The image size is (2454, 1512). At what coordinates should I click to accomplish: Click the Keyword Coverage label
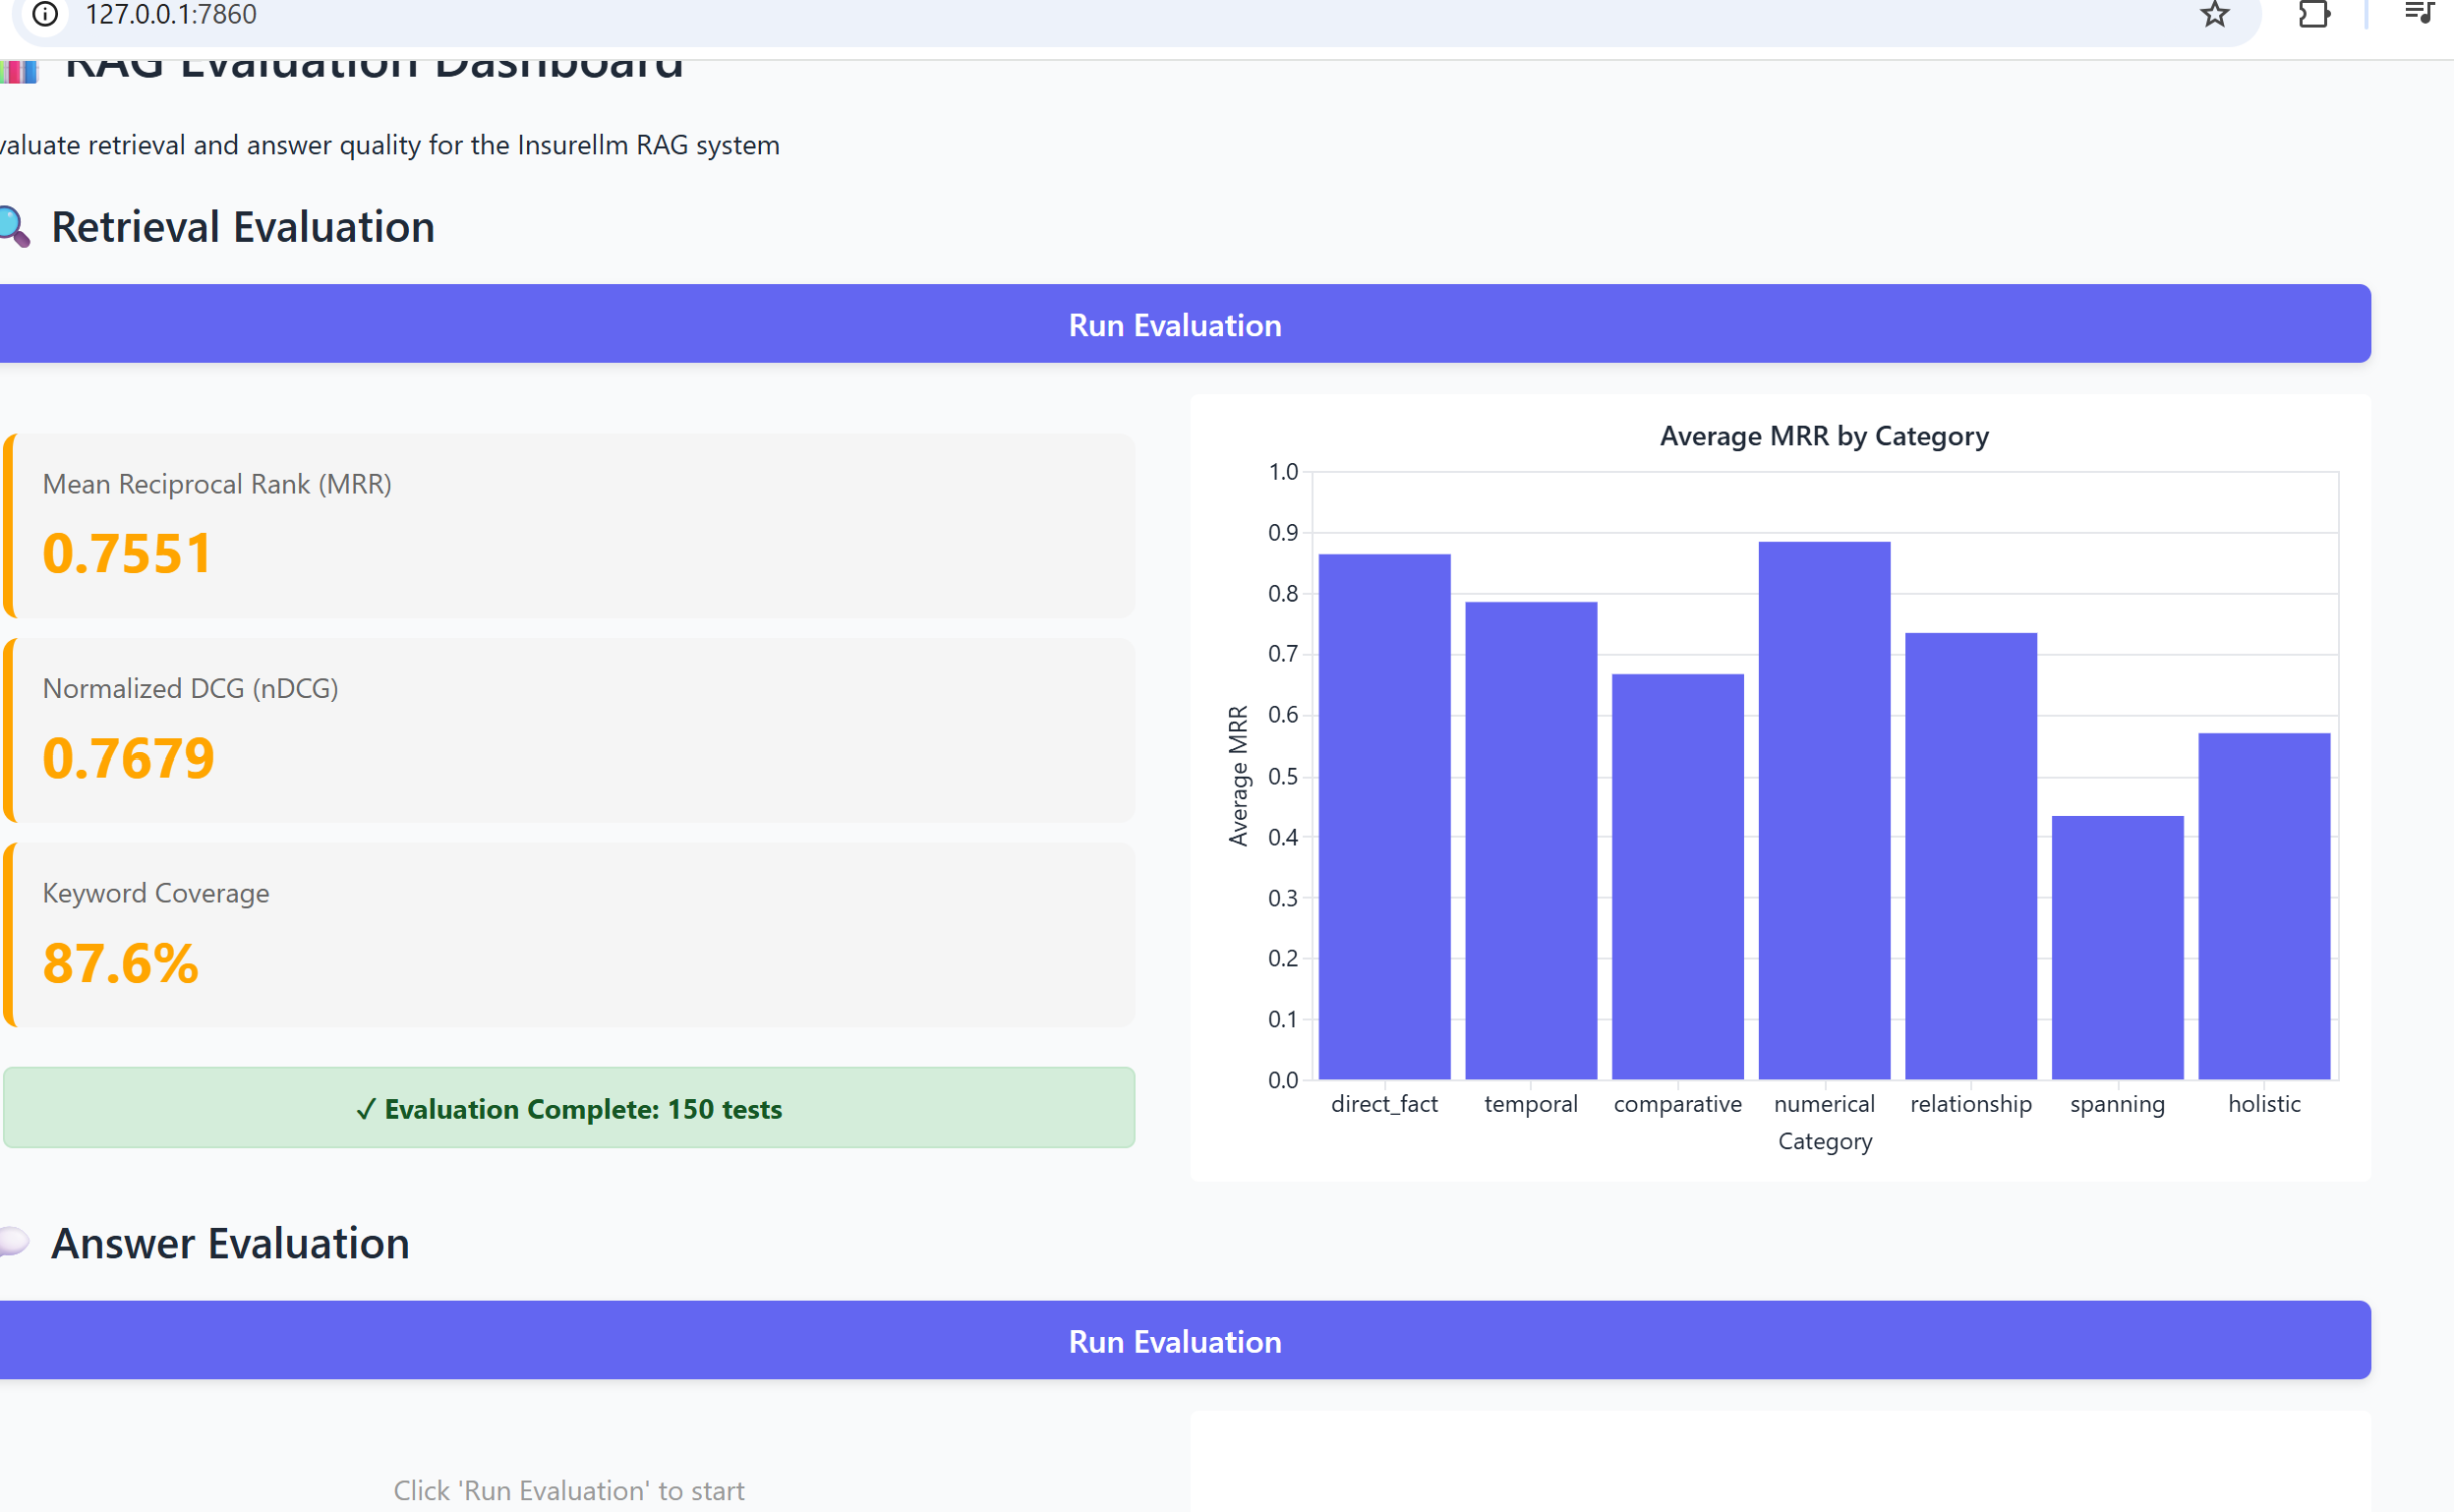(x=156, y=893)
